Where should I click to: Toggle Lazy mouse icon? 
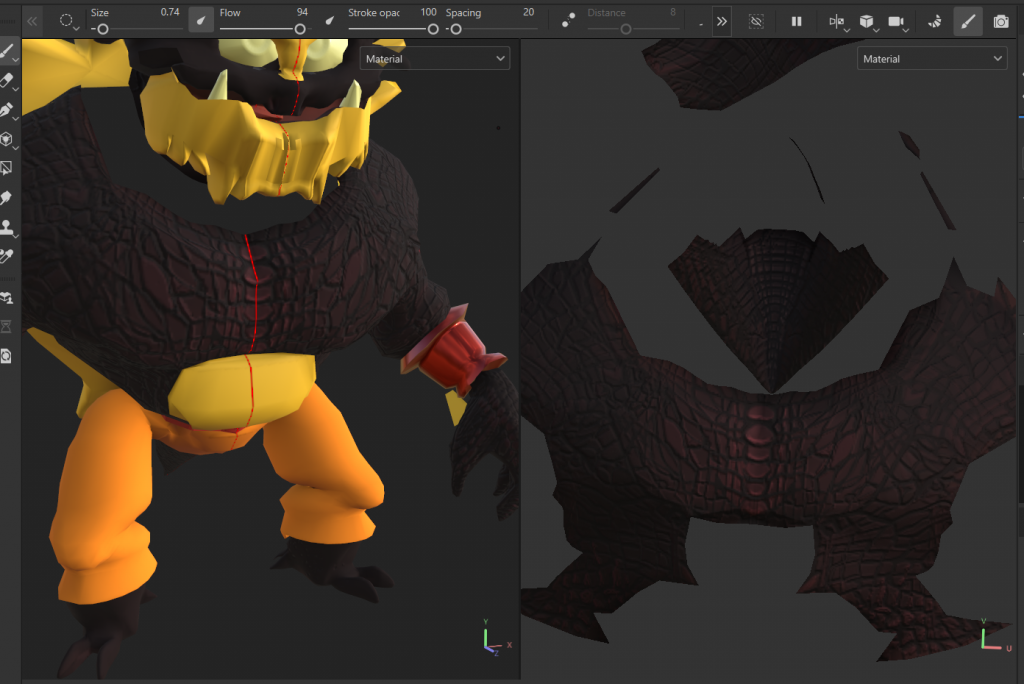[x=569, y=21]
